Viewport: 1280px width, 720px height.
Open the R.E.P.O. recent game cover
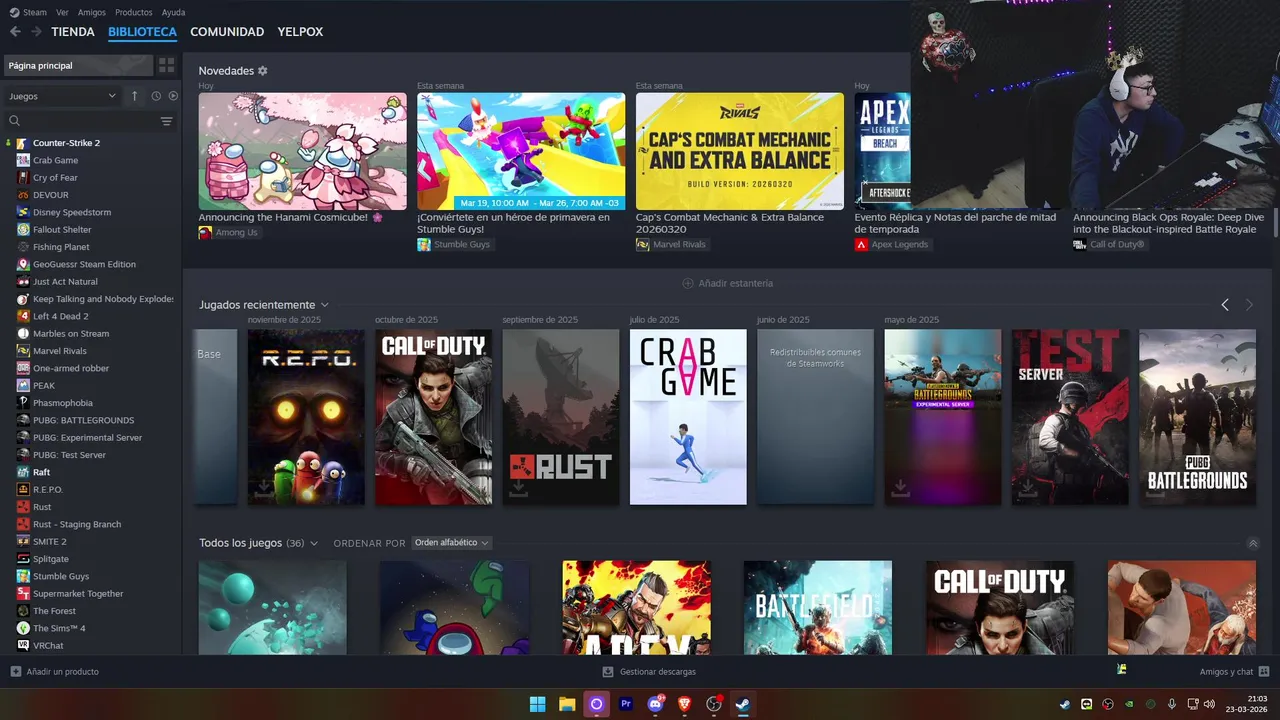pyautogui.click(x=306, y=417)
